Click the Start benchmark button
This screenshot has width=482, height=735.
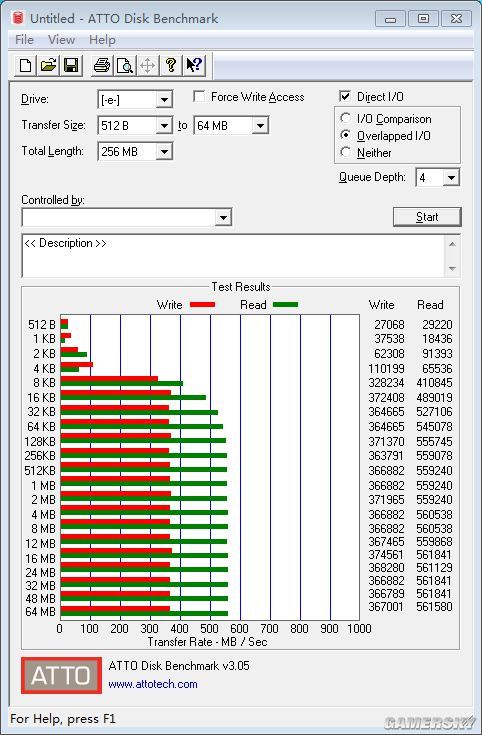(x=427, y=217)
